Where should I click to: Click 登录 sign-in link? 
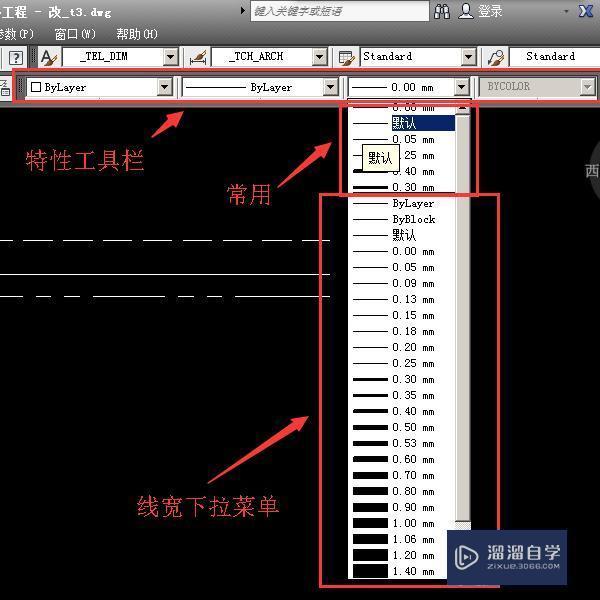[x=490, y=11]
